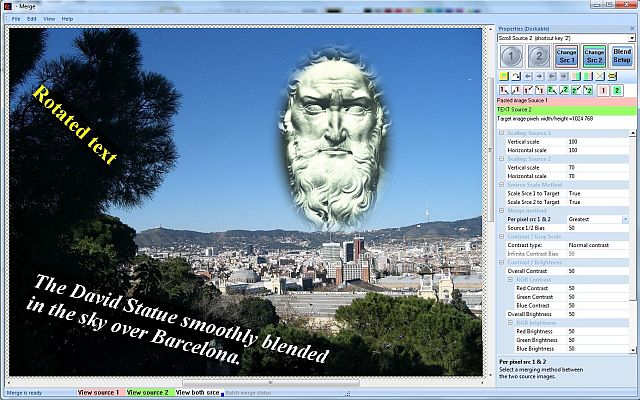Click Source 2 Vertical scale value 70

click(598, 168)
